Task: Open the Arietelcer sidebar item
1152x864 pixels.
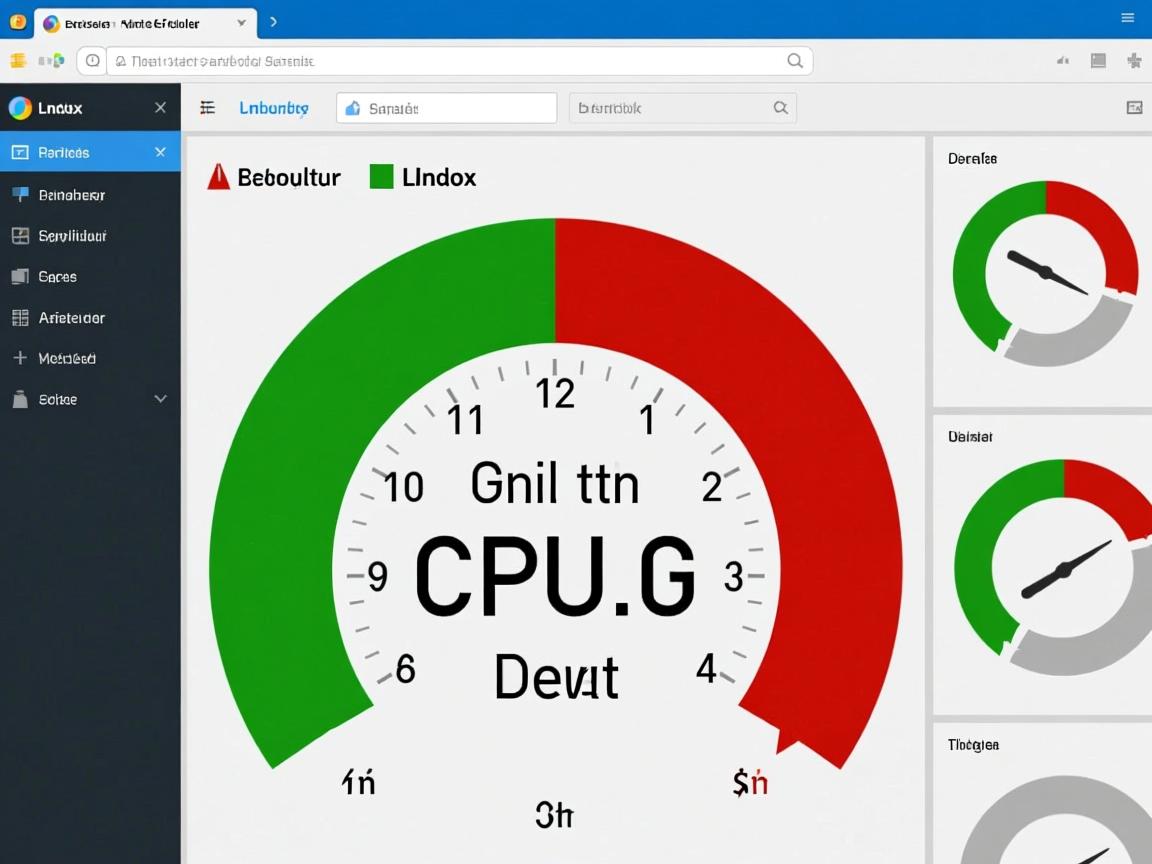Action: tap(71, 318)
